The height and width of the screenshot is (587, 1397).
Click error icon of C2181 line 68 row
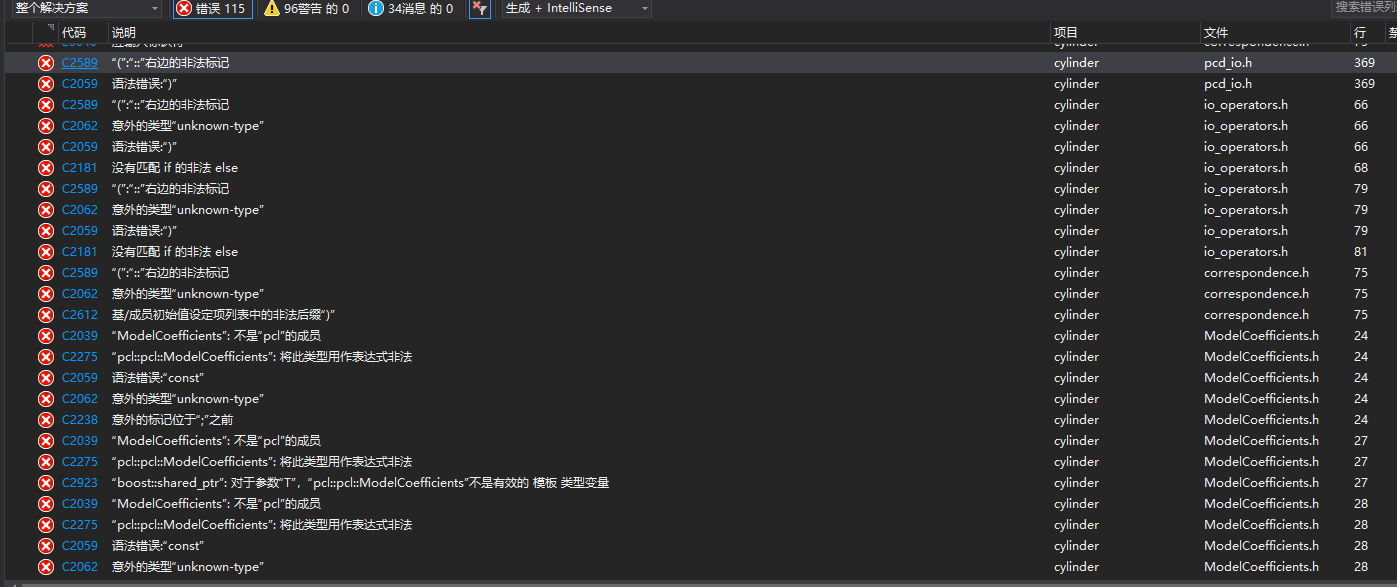click(46, 168)
